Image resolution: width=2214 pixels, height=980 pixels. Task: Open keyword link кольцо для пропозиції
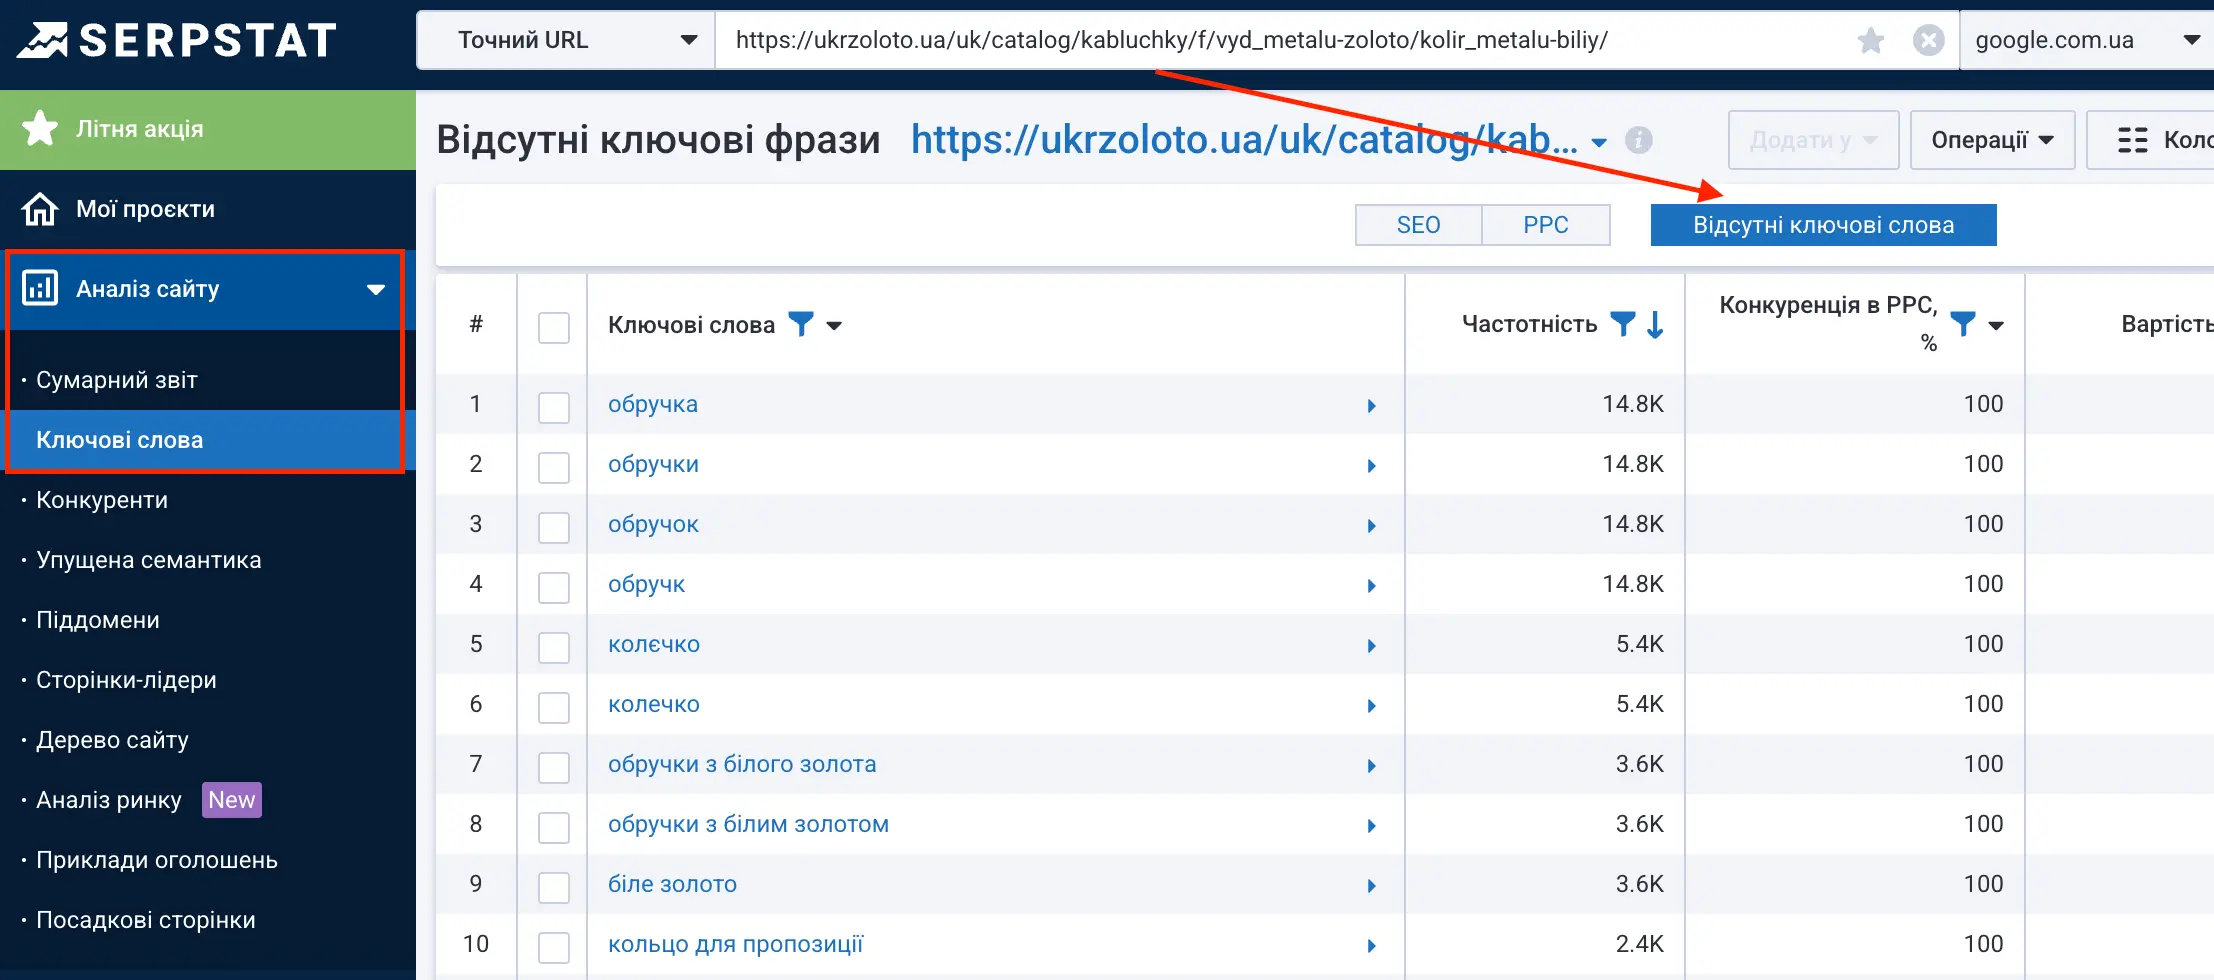[735, 944]
